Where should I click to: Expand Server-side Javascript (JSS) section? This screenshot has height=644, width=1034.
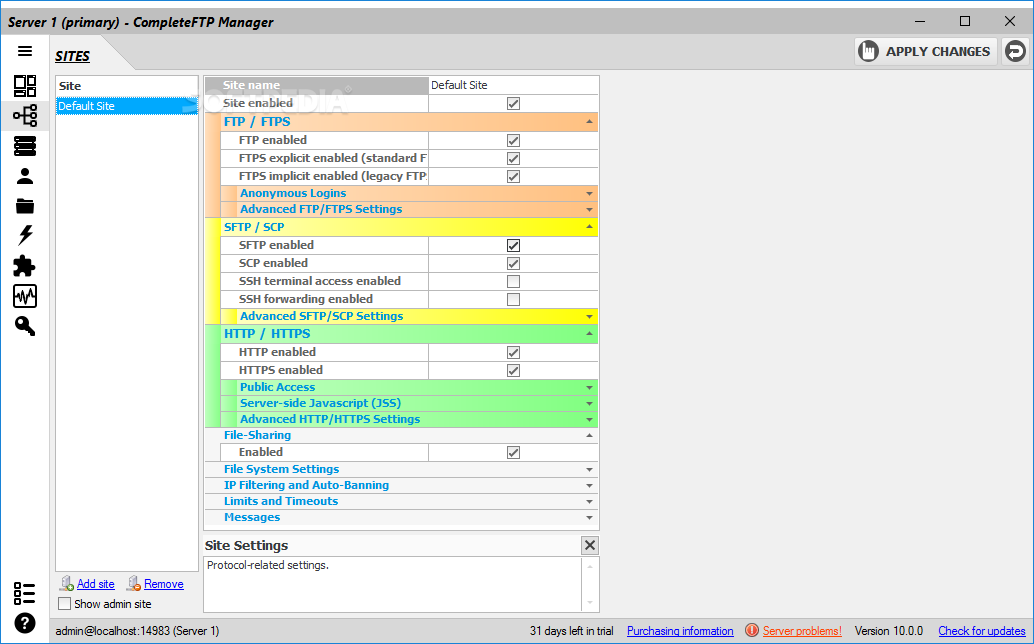tap(589, 403)
